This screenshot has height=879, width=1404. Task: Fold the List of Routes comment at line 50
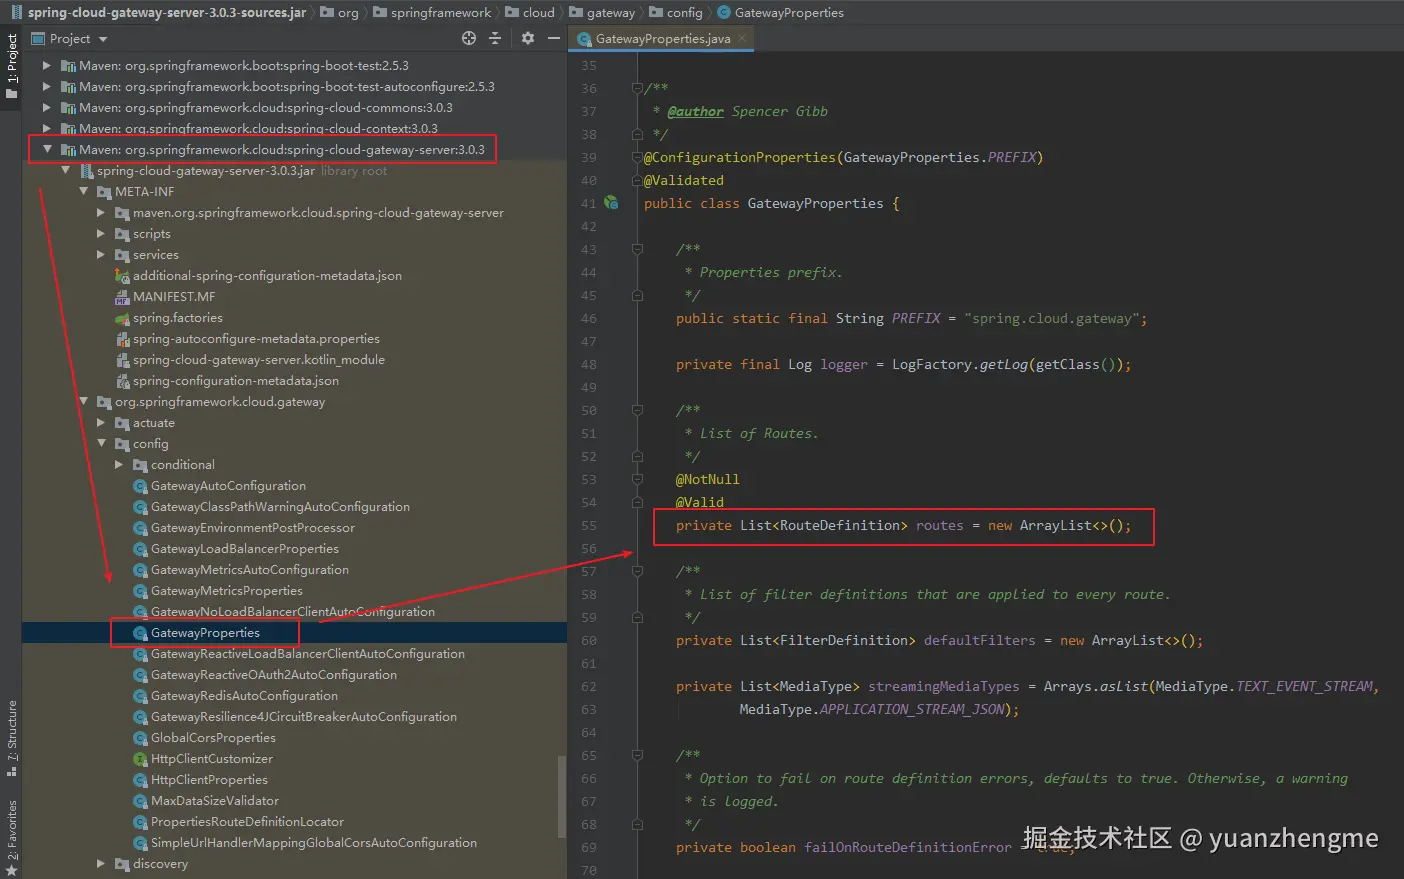pyautogui.click(x=637, y=410)
